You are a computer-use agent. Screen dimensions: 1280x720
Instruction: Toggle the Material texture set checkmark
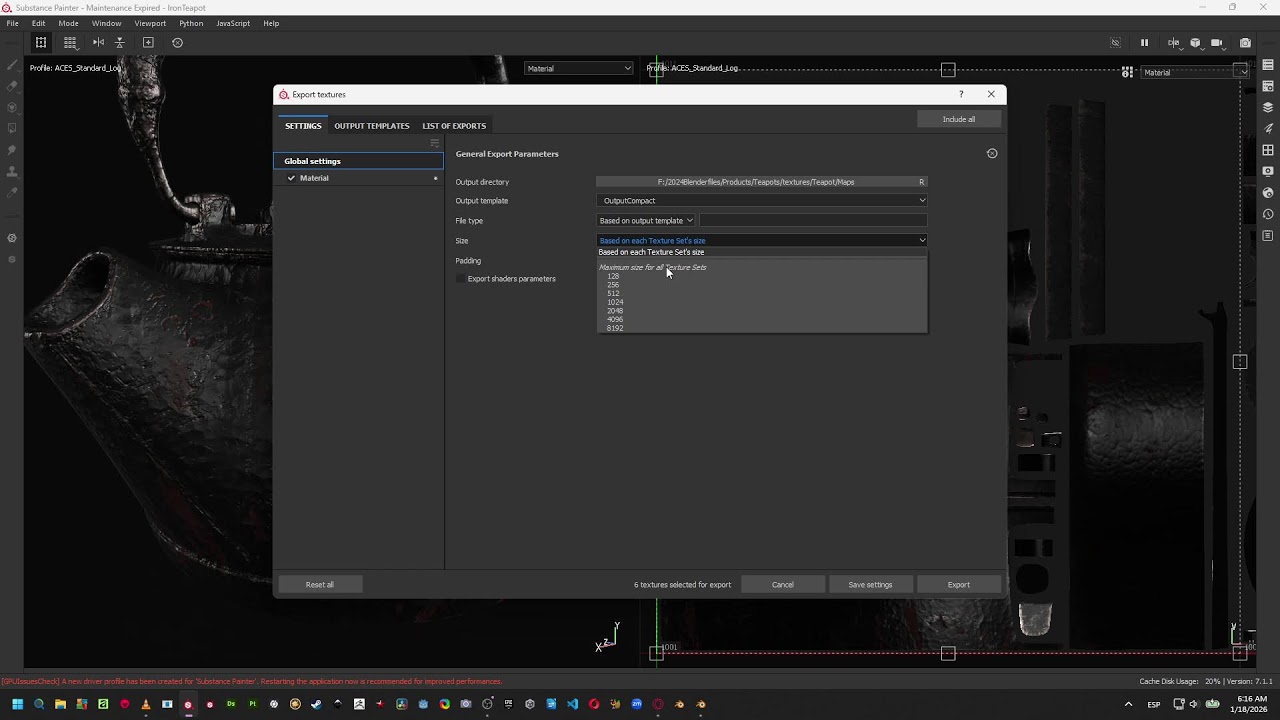coord(291,178)
